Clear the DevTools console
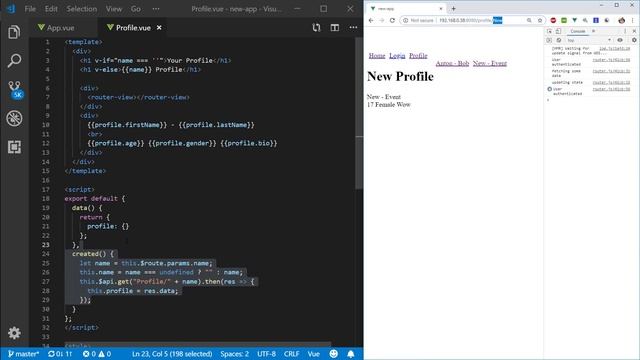 [558, 40]
